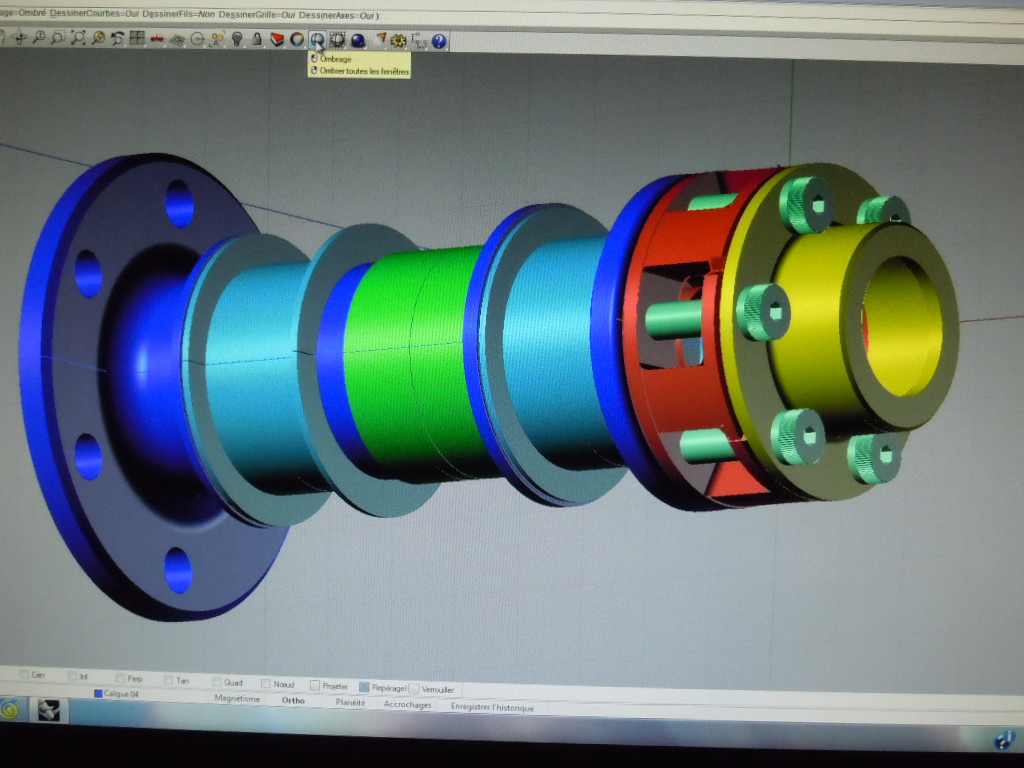Click the Shade viewport icon
This screenshot has height=768, width=1024.
(317, 40)
